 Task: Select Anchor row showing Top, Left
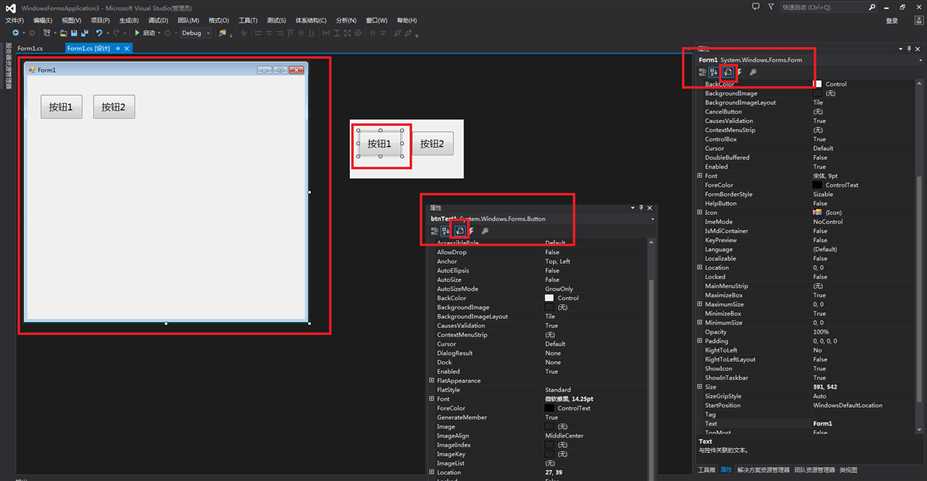click(538, 261)
